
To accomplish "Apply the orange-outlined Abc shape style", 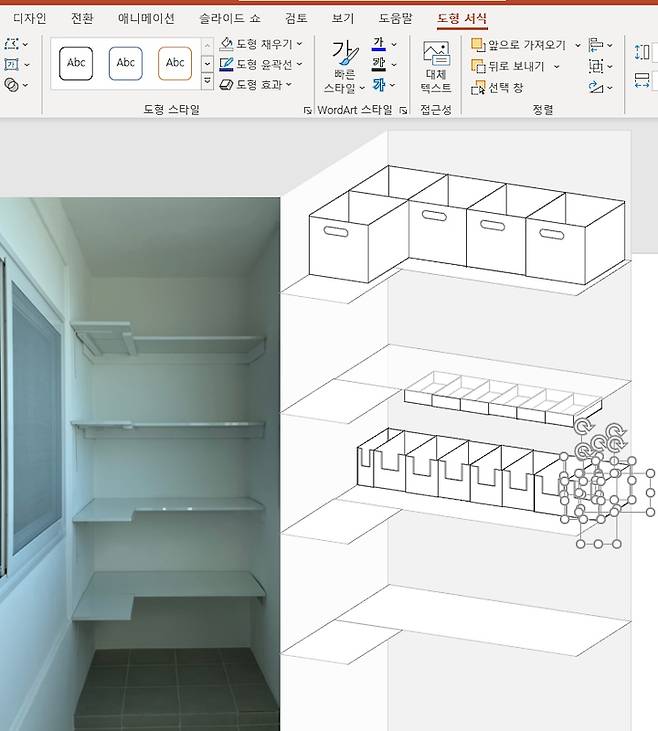I will [175, 63].
